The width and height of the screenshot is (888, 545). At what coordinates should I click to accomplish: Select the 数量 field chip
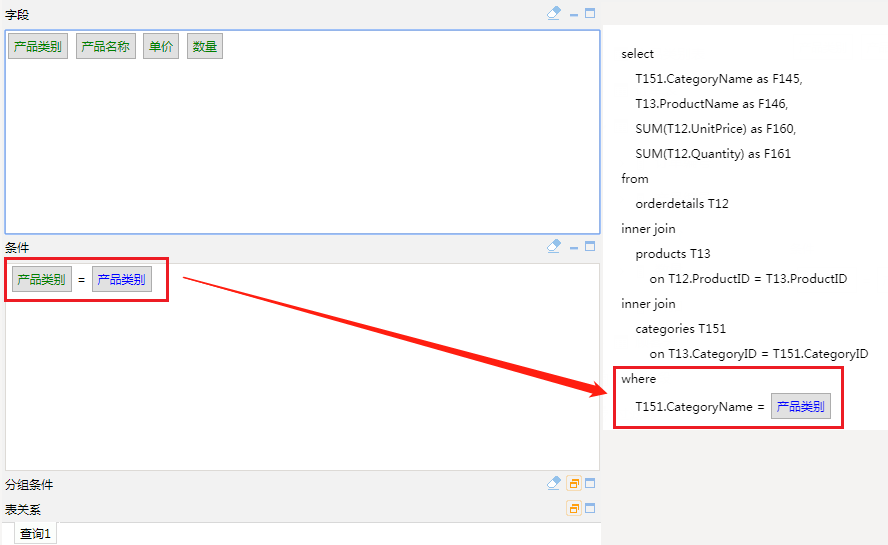[205, 46]
